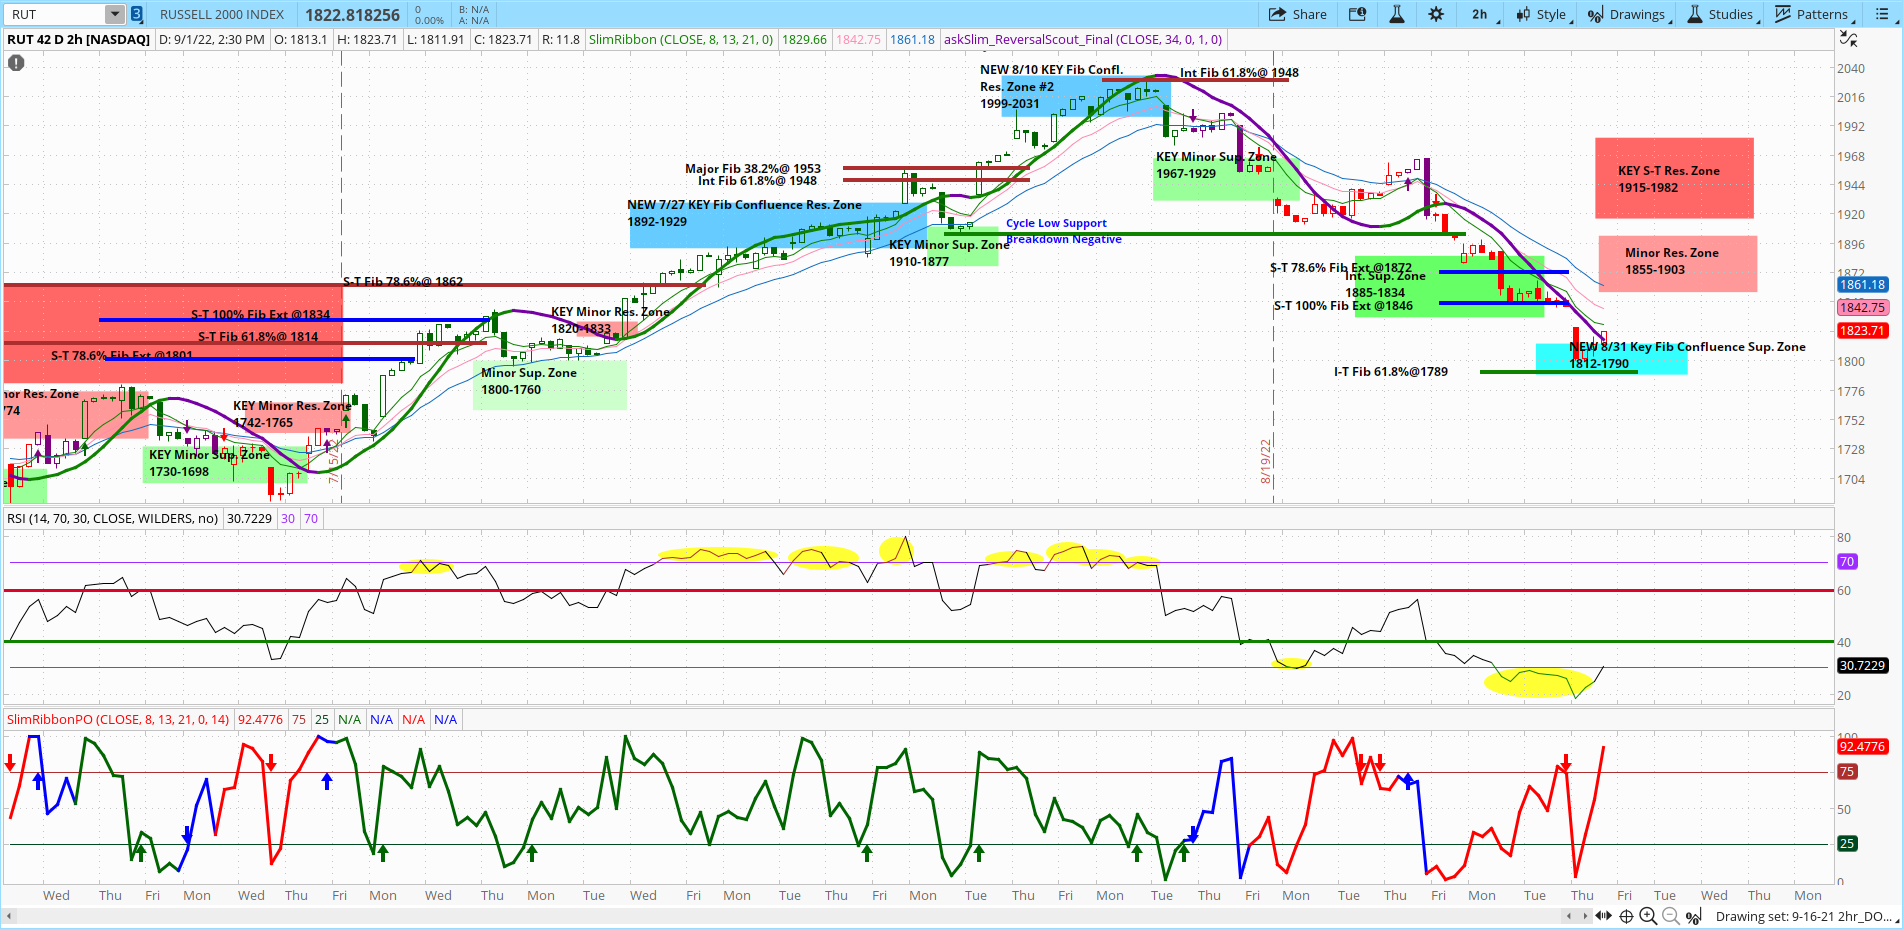Click the toolbar icon right of Share
1903x929 pixels.
[1357, 14]
